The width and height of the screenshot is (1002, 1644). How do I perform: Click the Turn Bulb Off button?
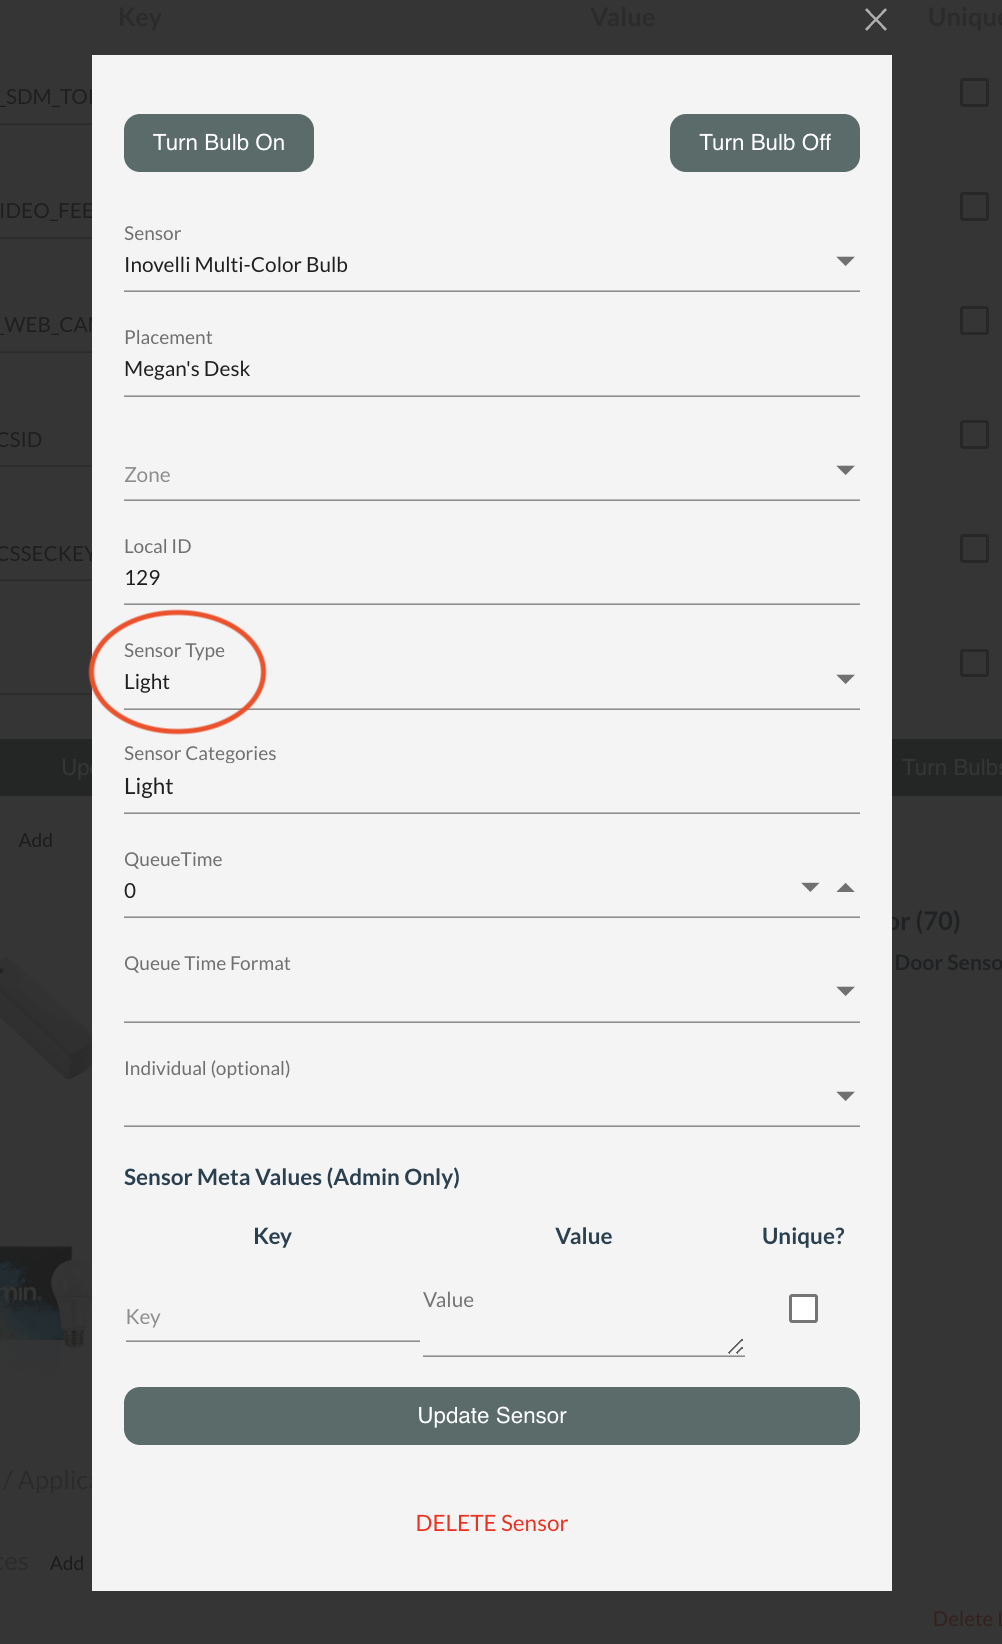pos(765,143)
